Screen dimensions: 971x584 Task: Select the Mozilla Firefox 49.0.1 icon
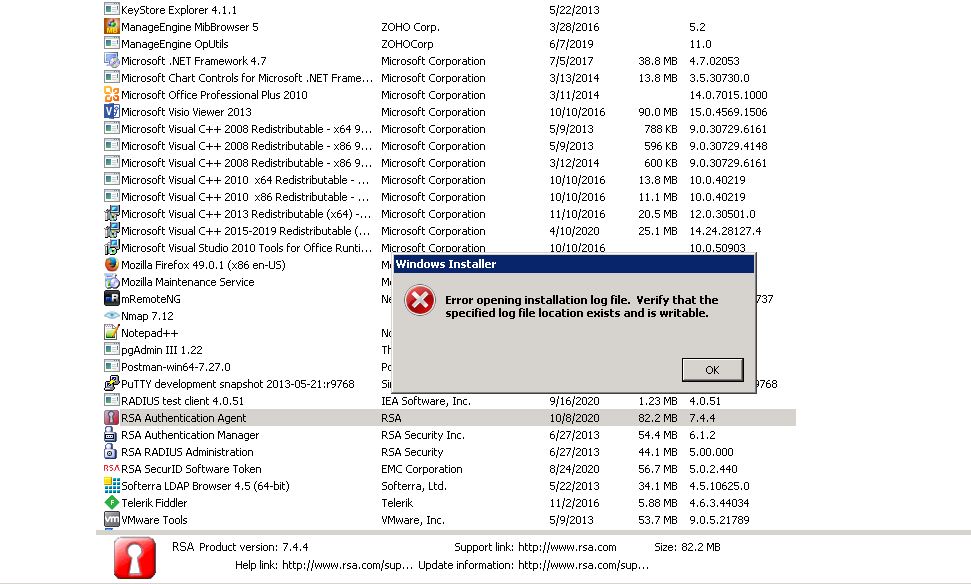pos(112,265)
